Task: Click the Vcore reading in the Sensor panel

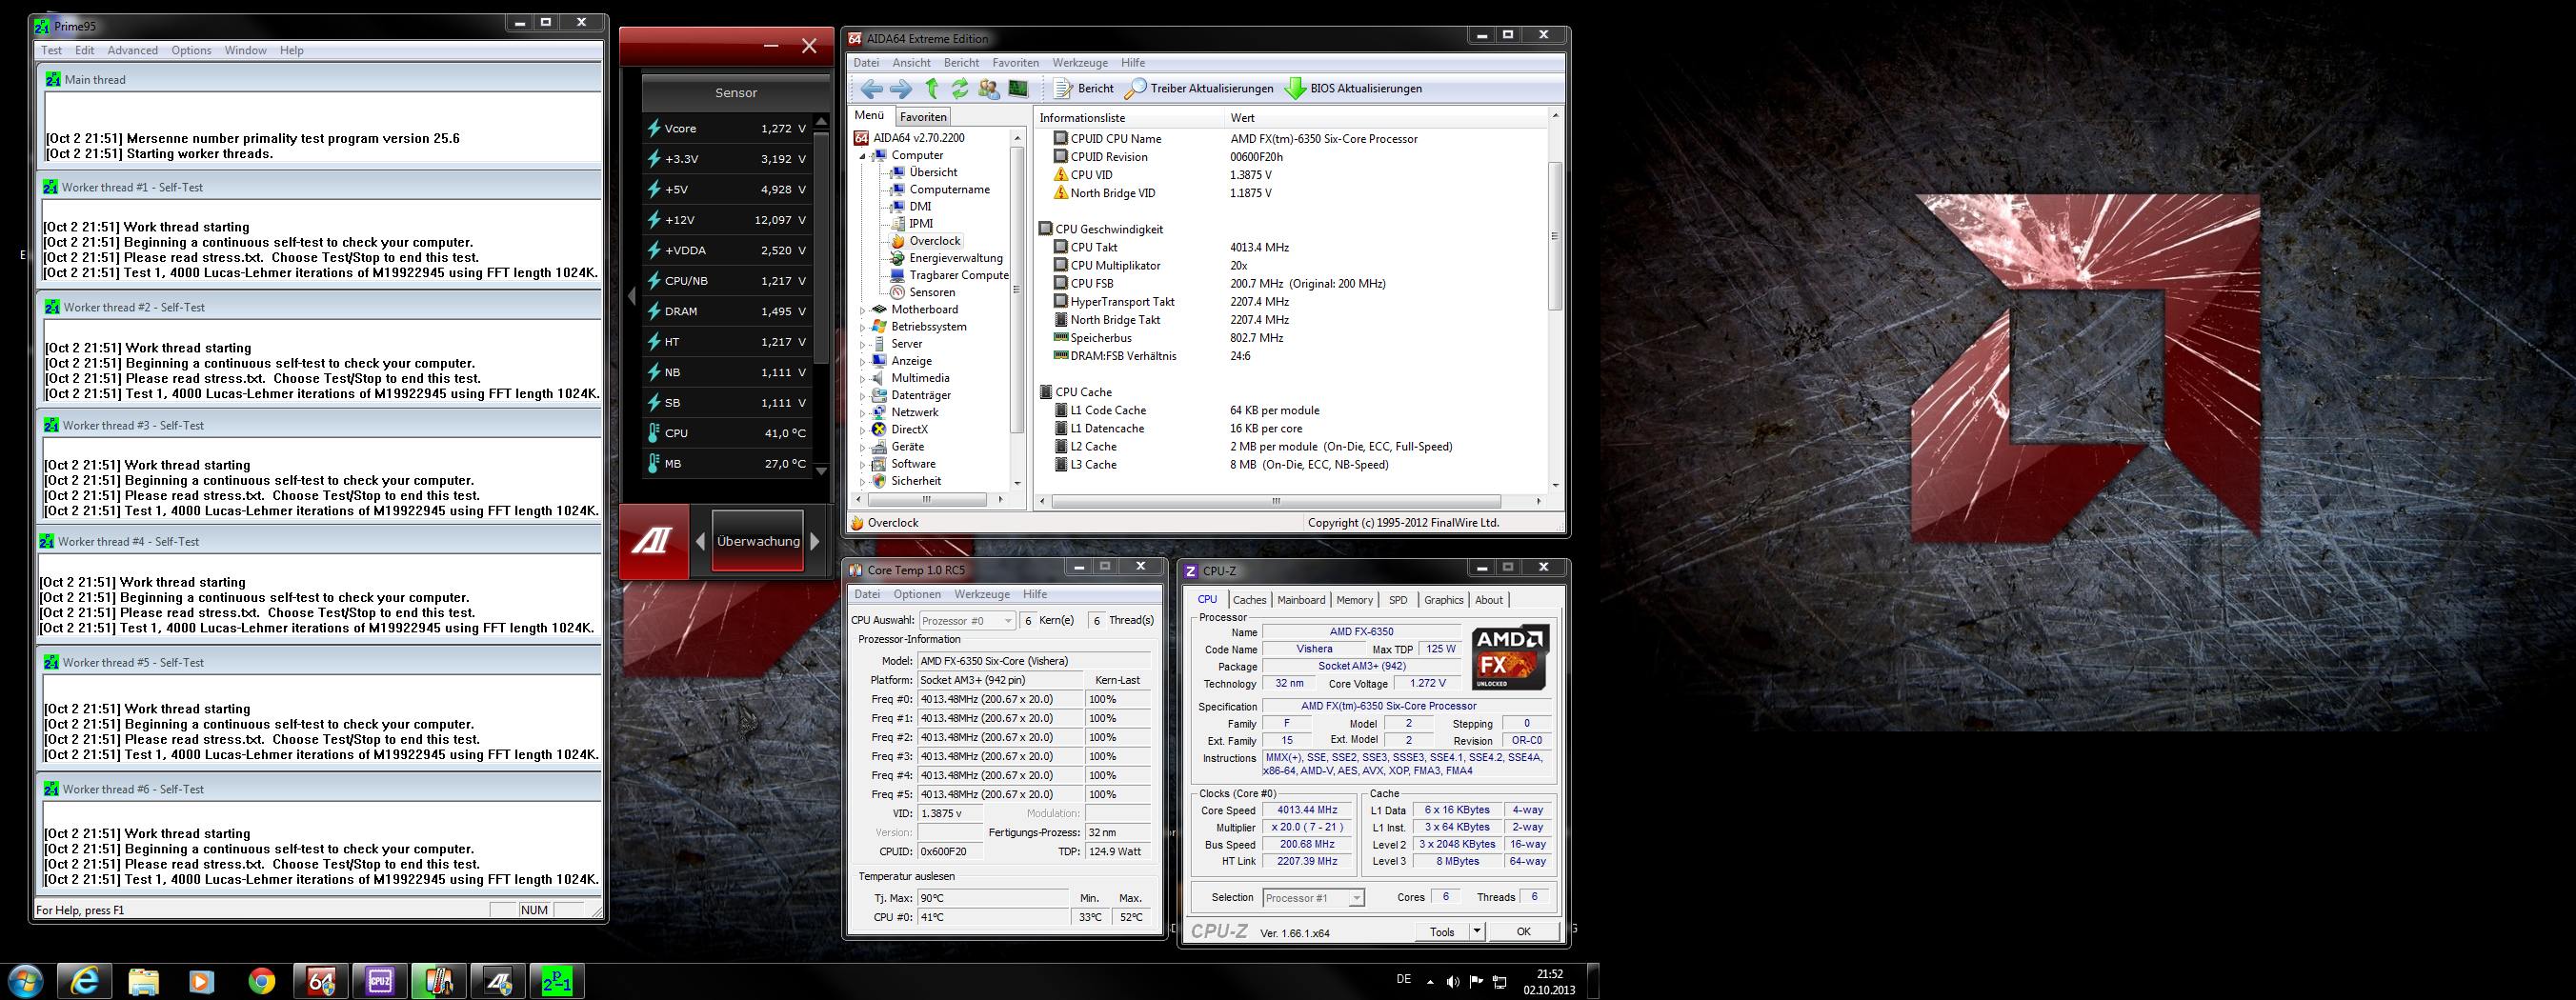Action: (x=726, y=128)
